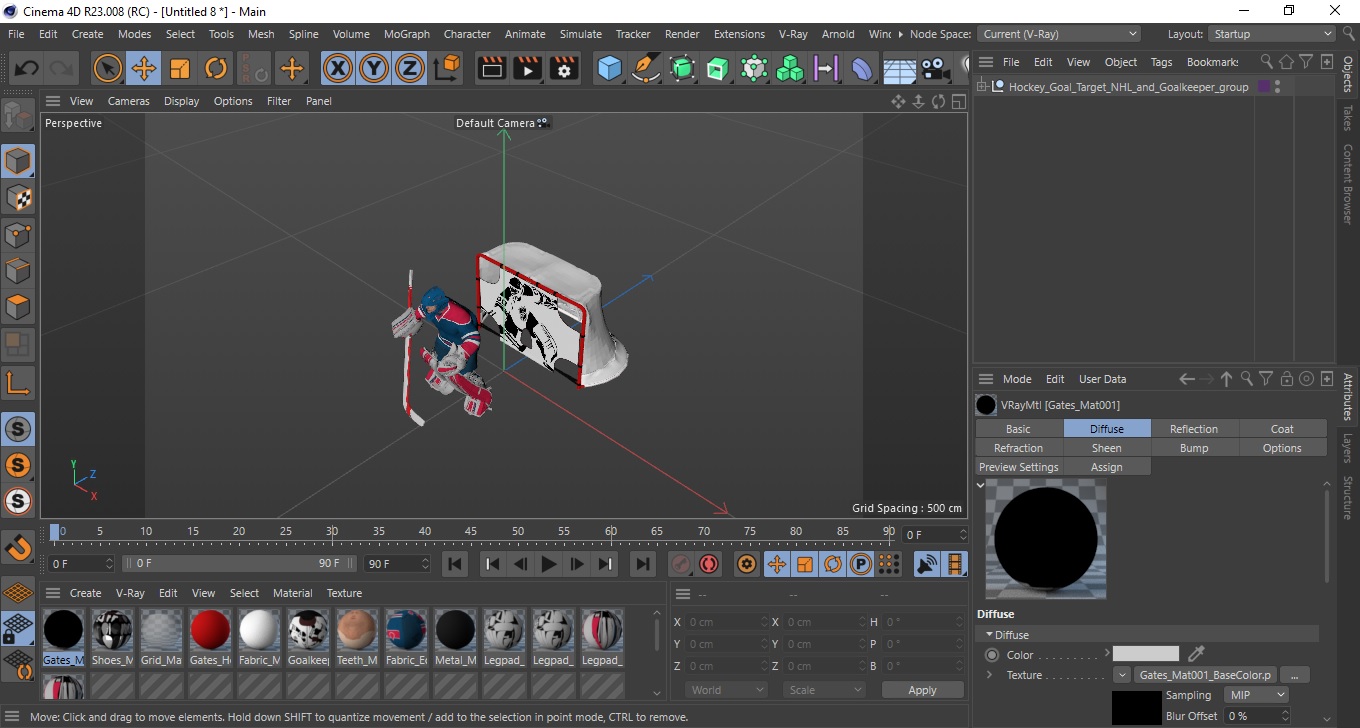Viewport: 1360px width, 728px height.
Task: Click the Bend deformer icon
Action: click(861, 68)
